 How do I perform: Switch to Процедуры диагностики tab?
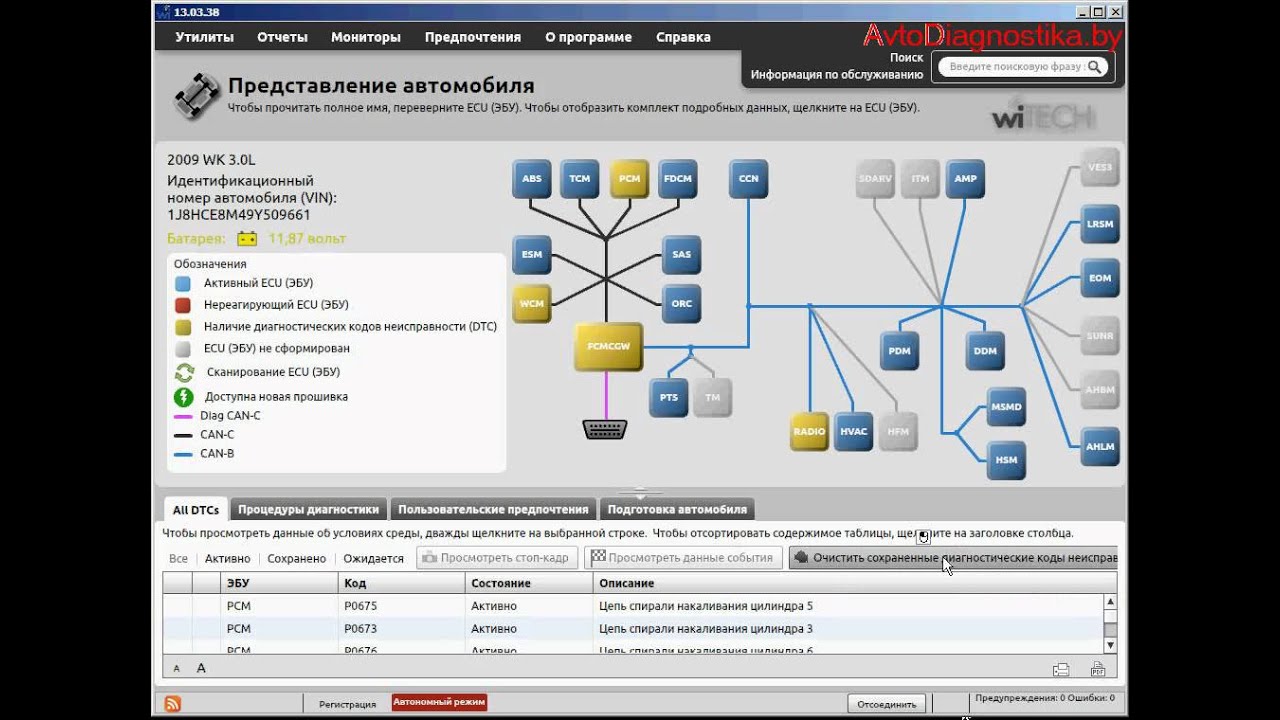pos(309,509)
